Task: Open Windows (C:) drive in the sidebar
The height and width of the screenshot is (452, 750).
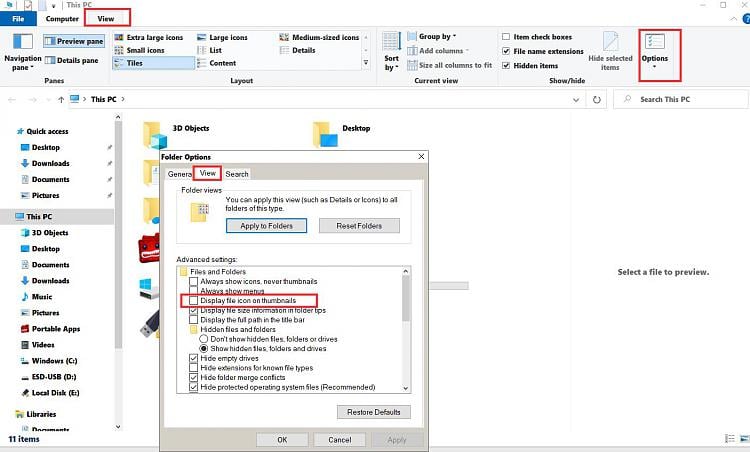Action: (49, 361)
